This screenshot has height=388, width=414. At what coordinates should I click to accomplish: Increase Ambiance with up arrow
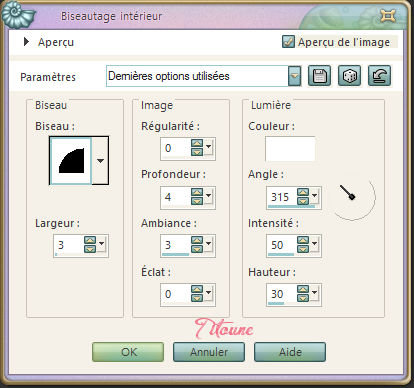click(197, 240)
